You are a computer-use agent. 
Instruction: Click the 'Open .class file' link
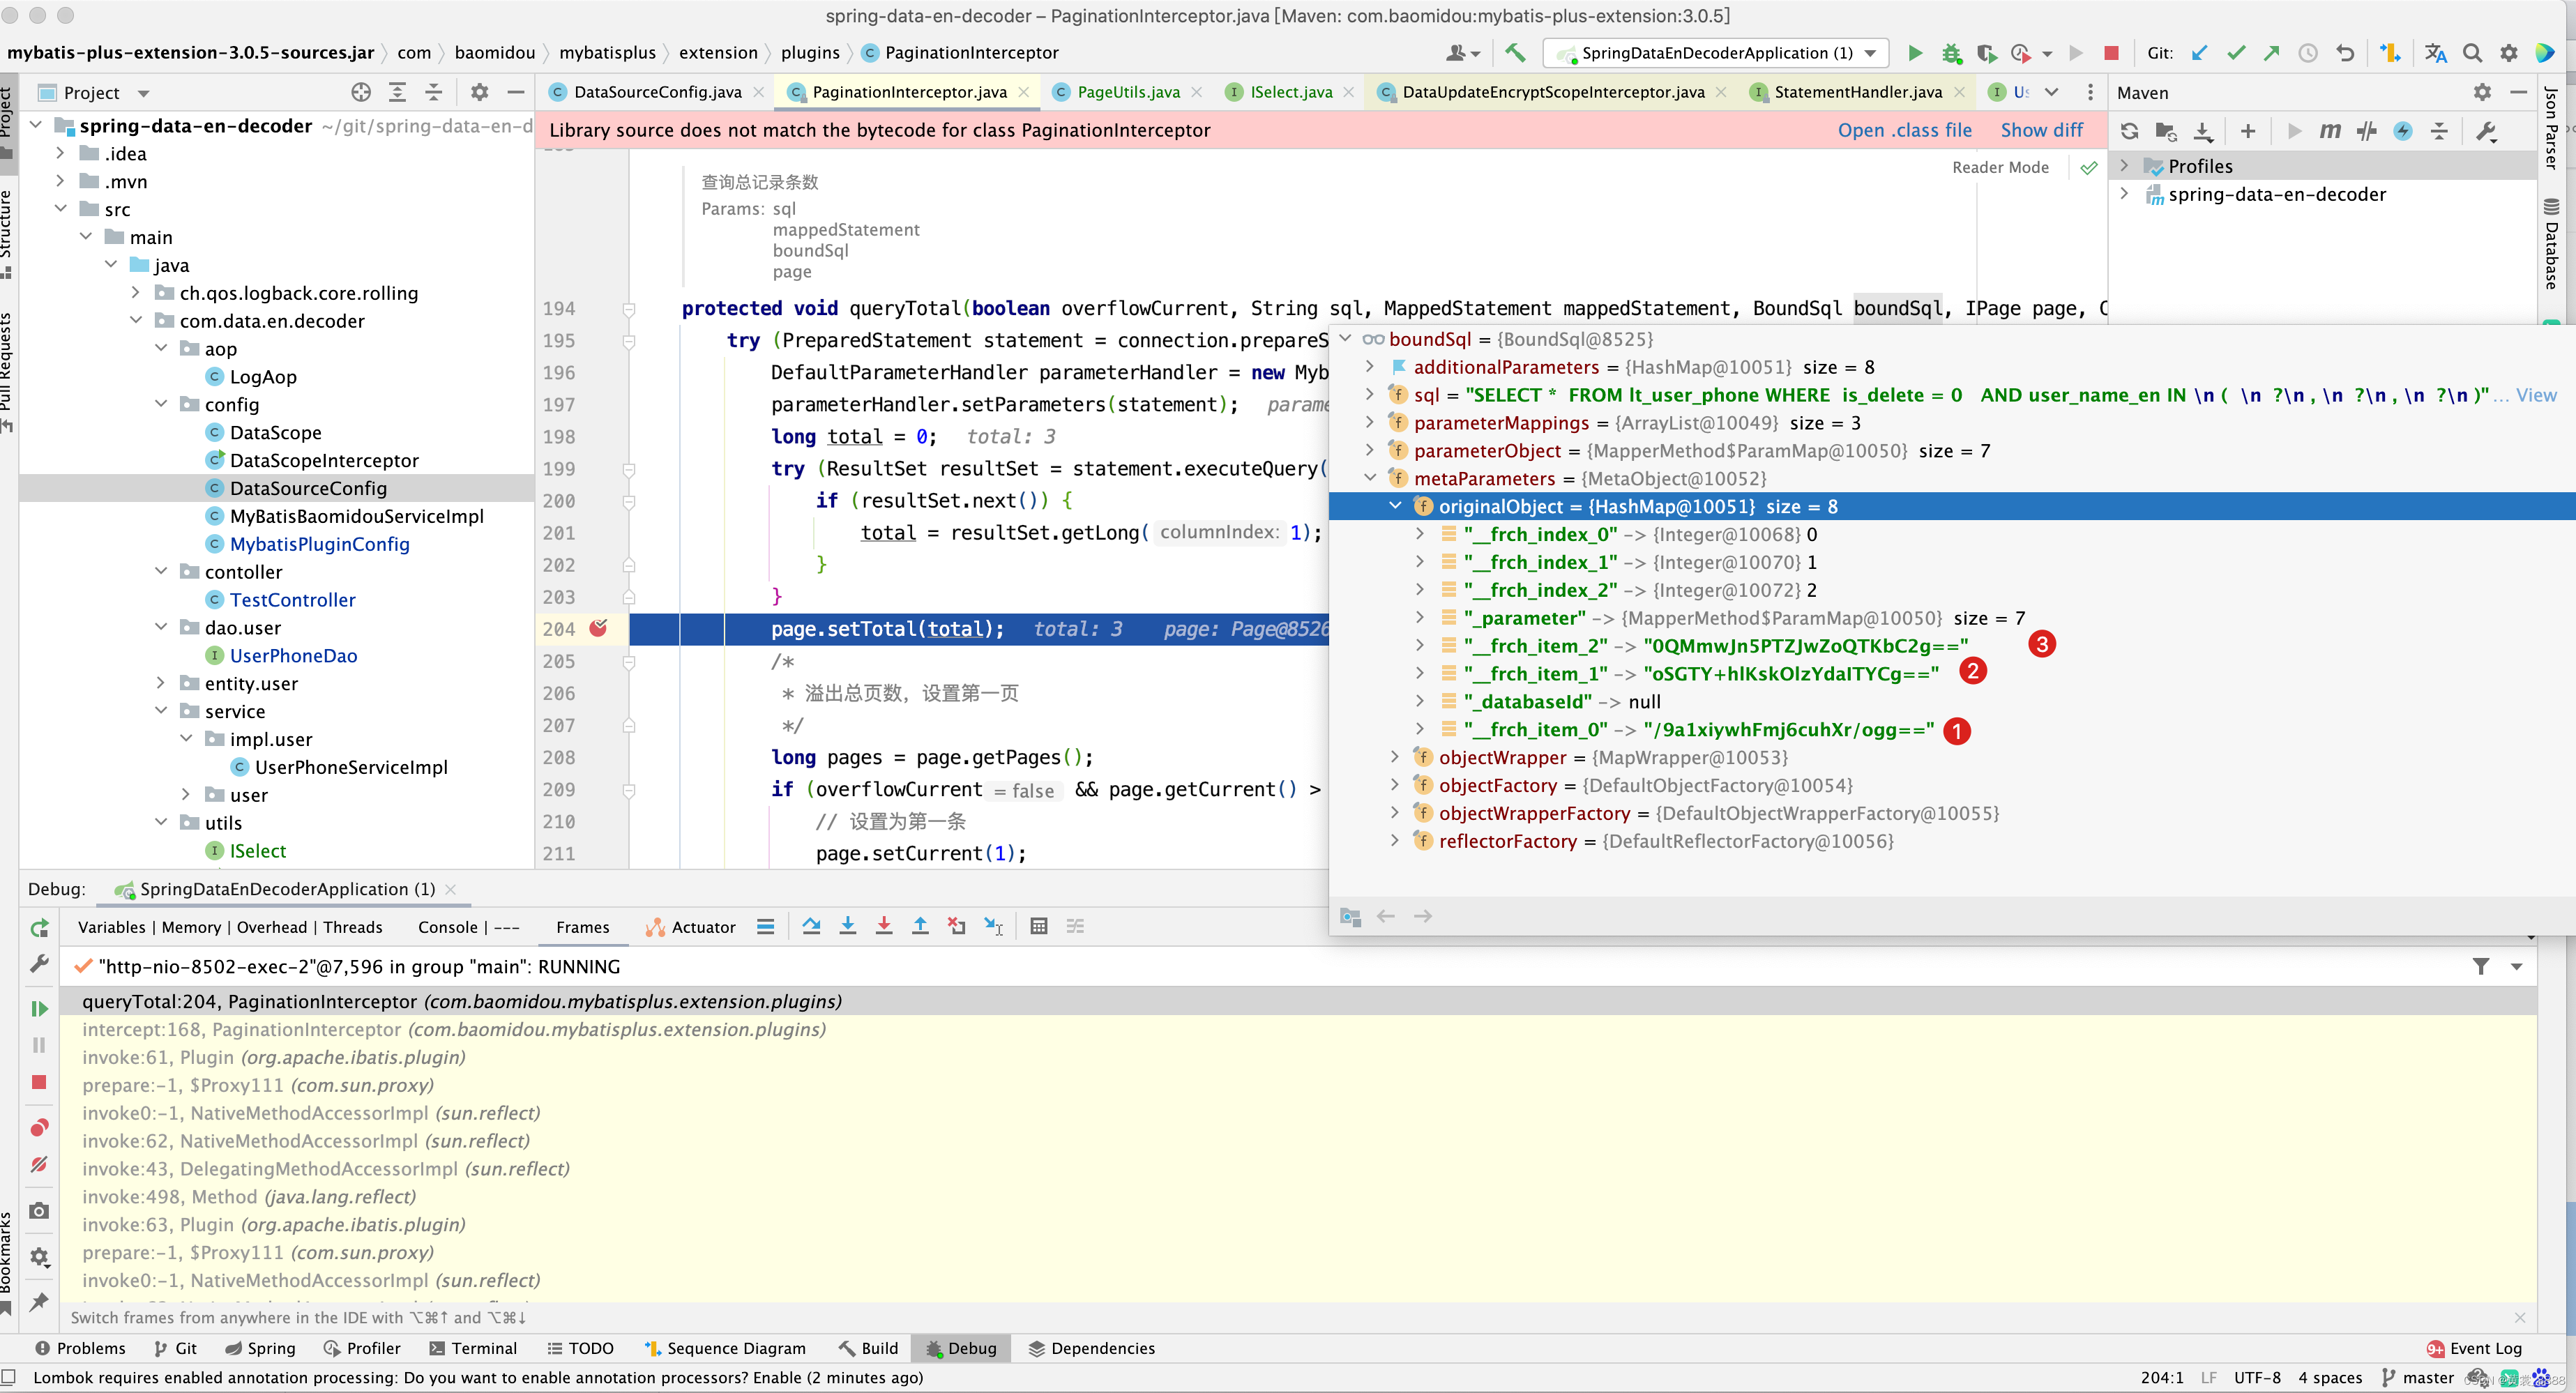coord(1904,130)
